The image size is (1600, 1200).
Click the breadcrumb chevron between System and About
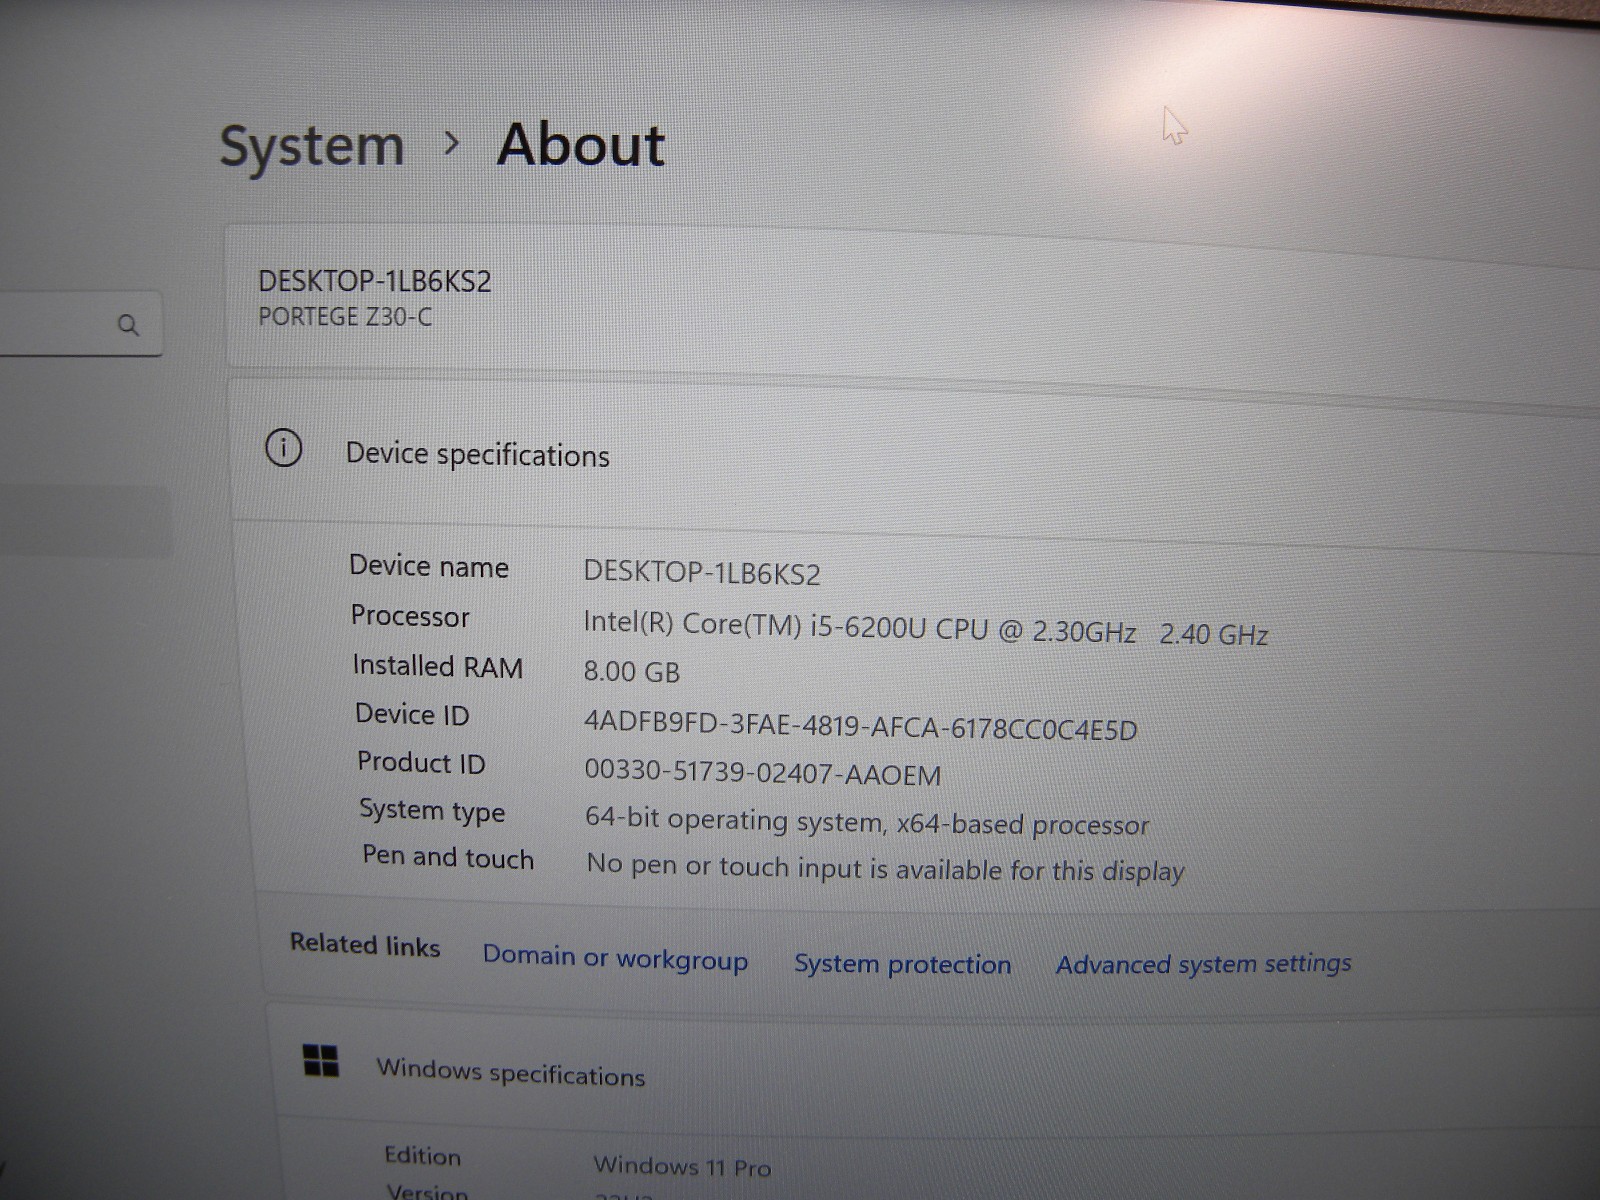(x=452, y=144)
